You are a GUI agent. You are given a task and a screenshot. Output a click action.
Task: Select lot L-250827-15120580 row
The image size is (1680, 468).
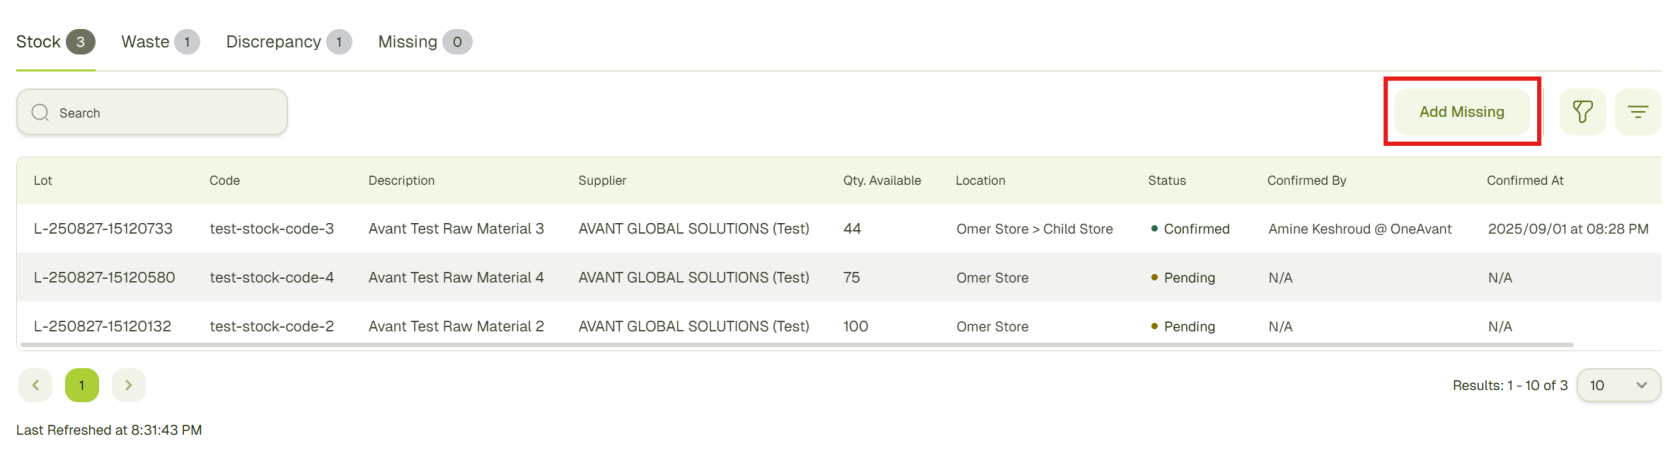click(104, 278)
